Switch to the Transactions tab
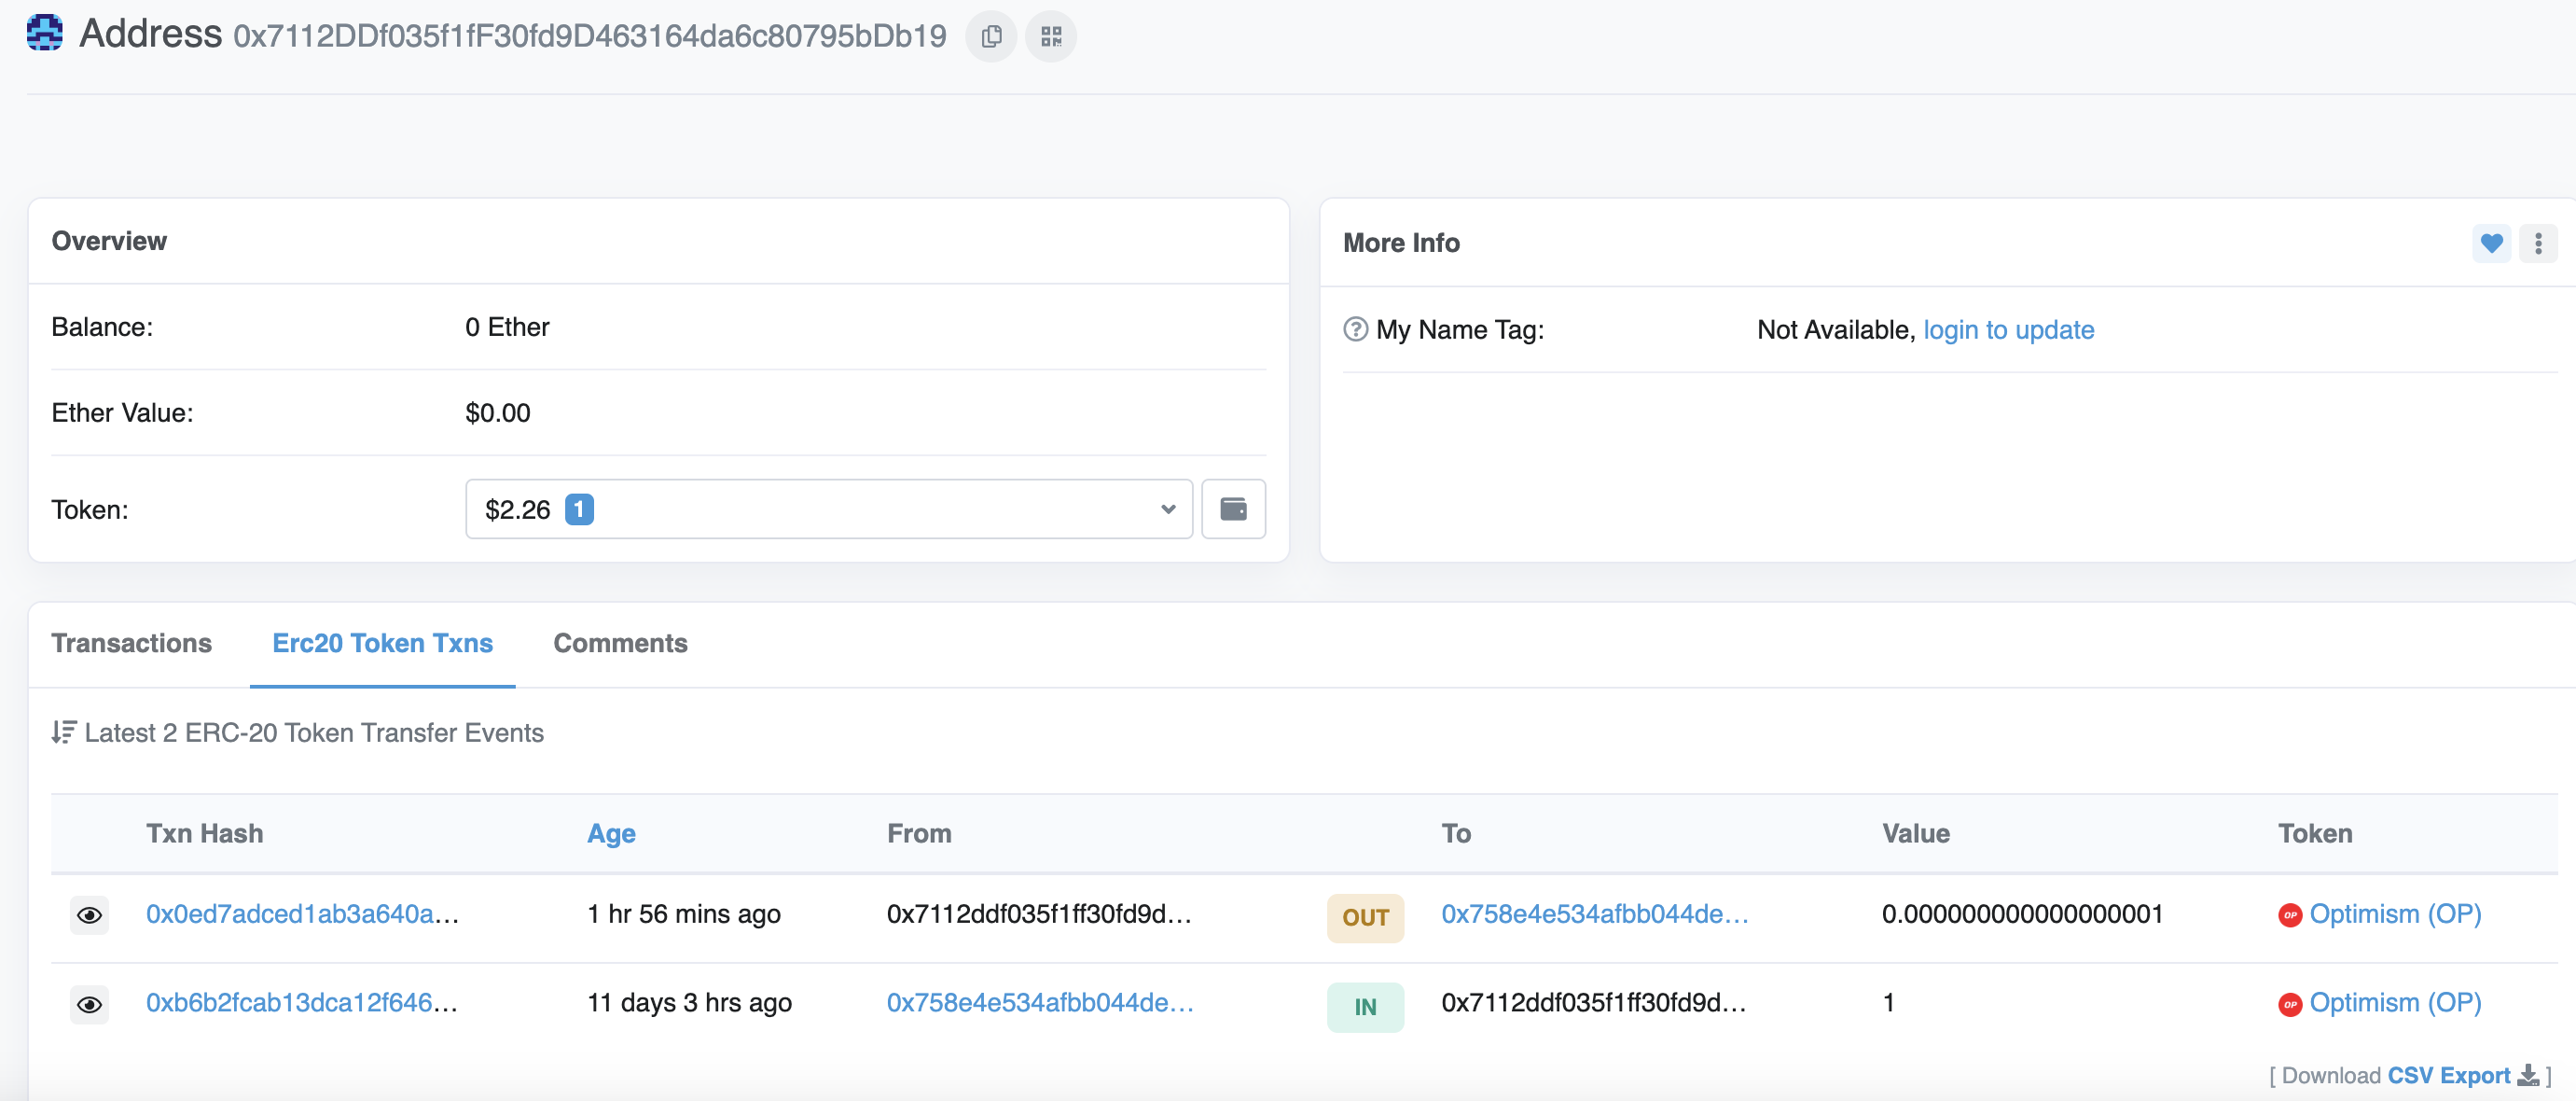The width and height of the screenshot is (2576, 1101). (132, 643)
